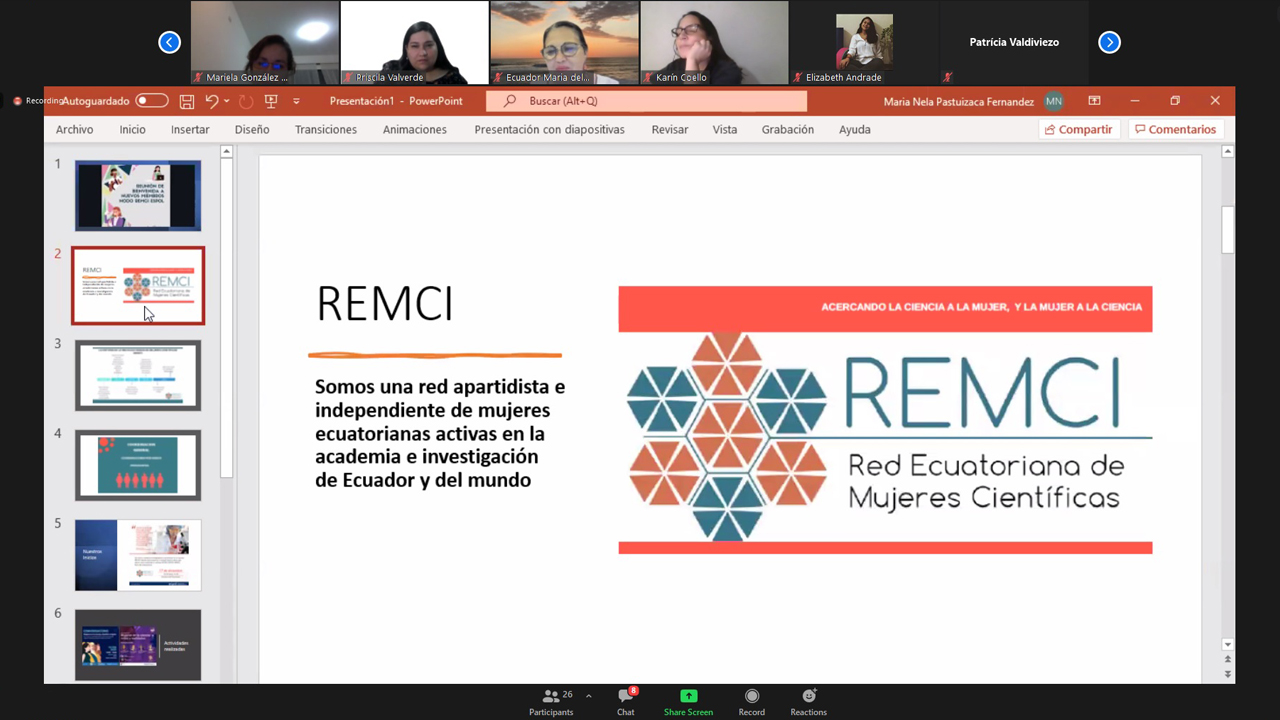Switch to the Revisar tab

[x=670, y=129]
